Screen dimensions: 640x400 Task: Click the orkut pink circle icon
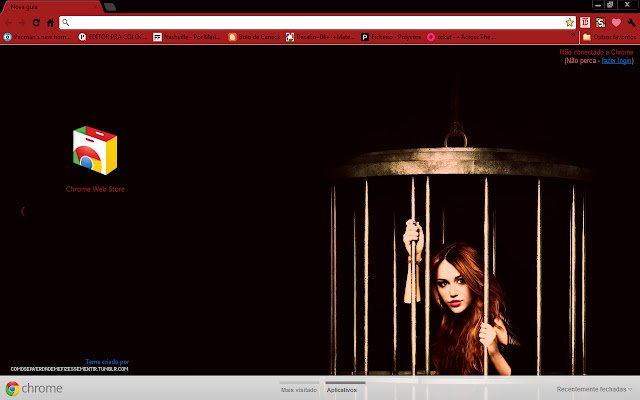coord(431,37)
